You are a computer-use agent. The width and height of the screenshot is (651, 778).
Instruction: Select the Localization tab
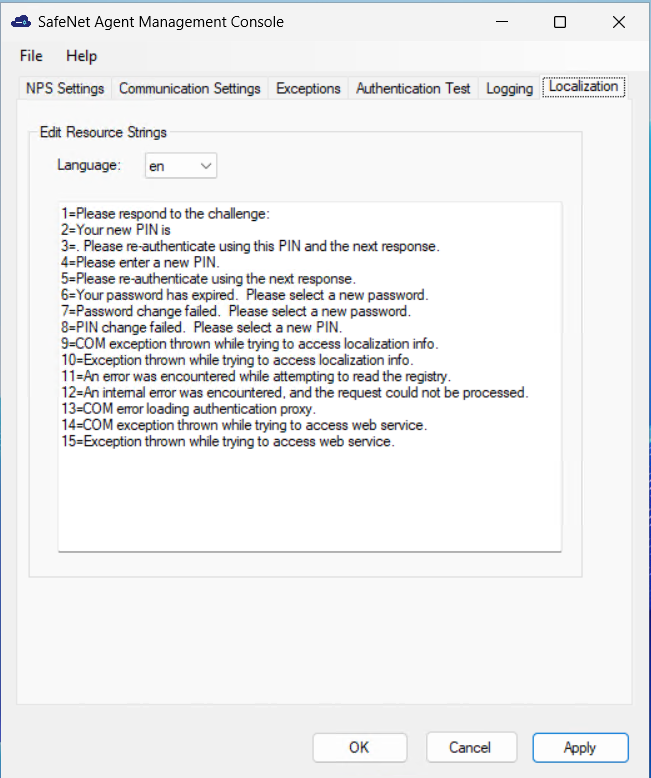584,86
